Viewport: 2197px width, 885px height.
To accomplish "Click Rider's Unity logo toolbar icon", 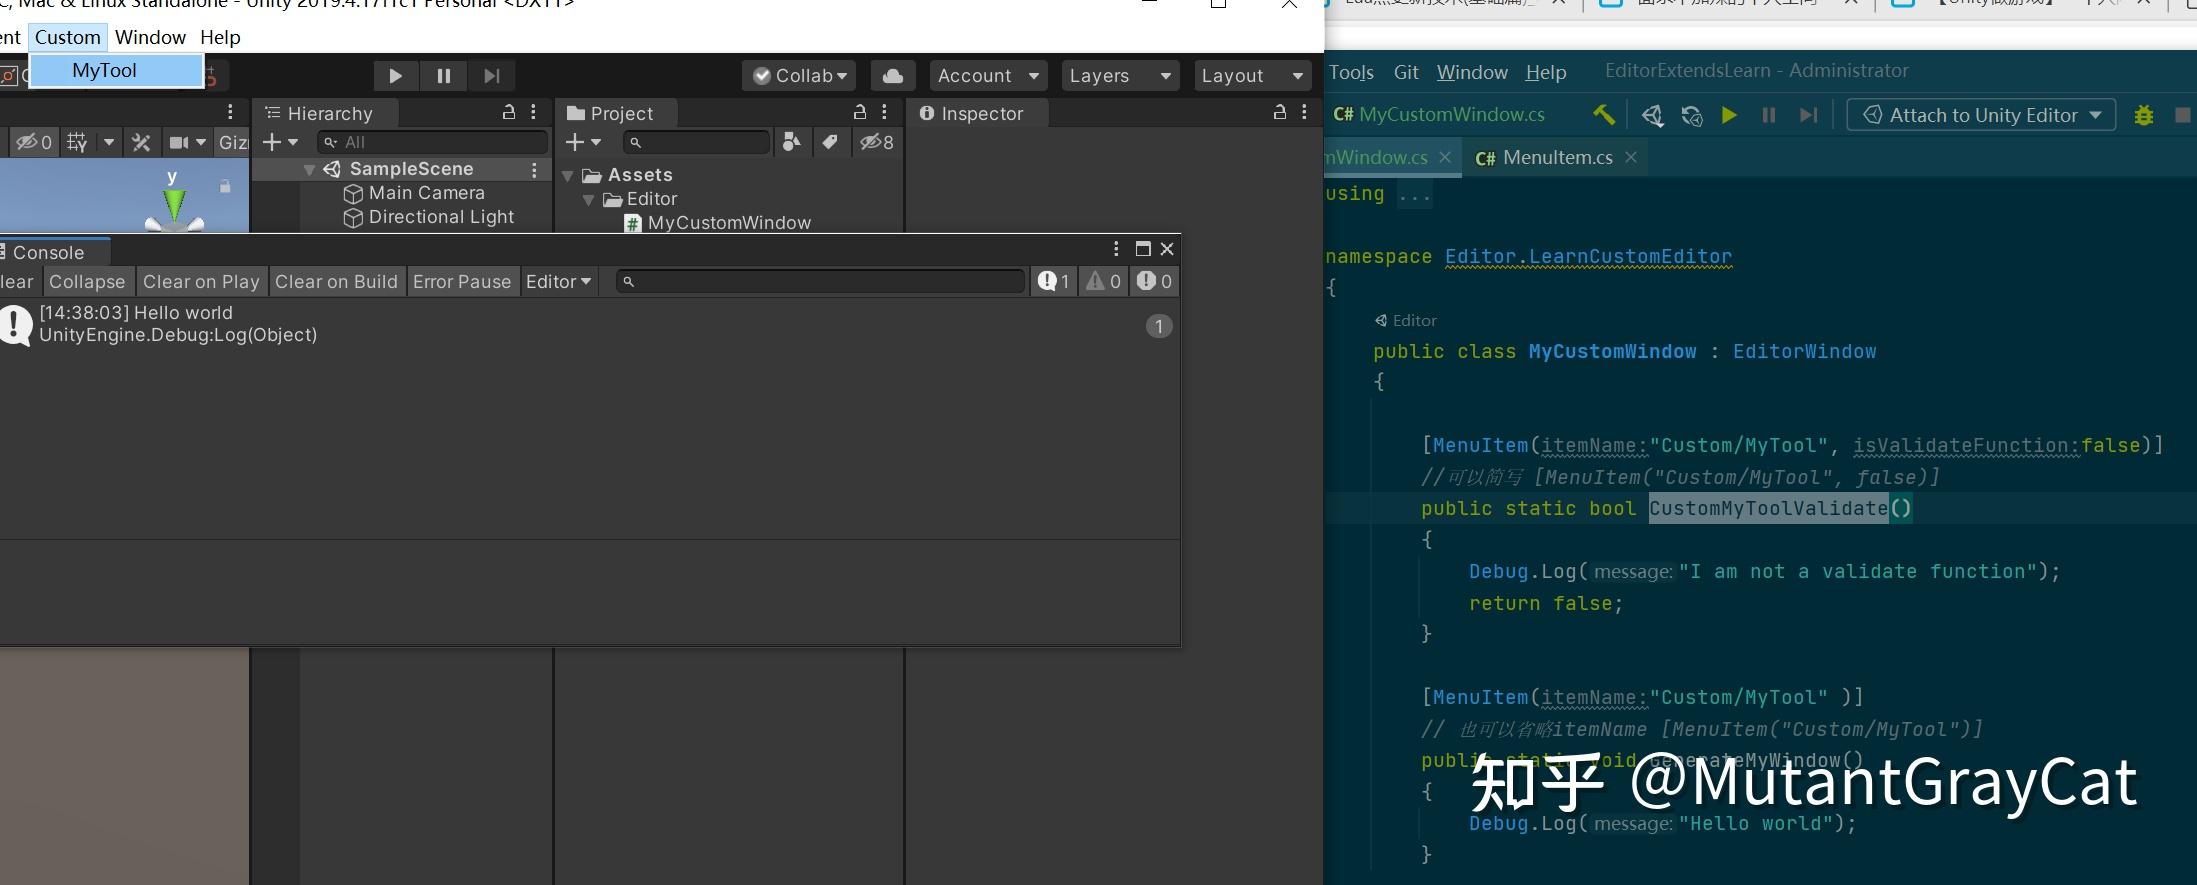I will tap(1652, 116).
